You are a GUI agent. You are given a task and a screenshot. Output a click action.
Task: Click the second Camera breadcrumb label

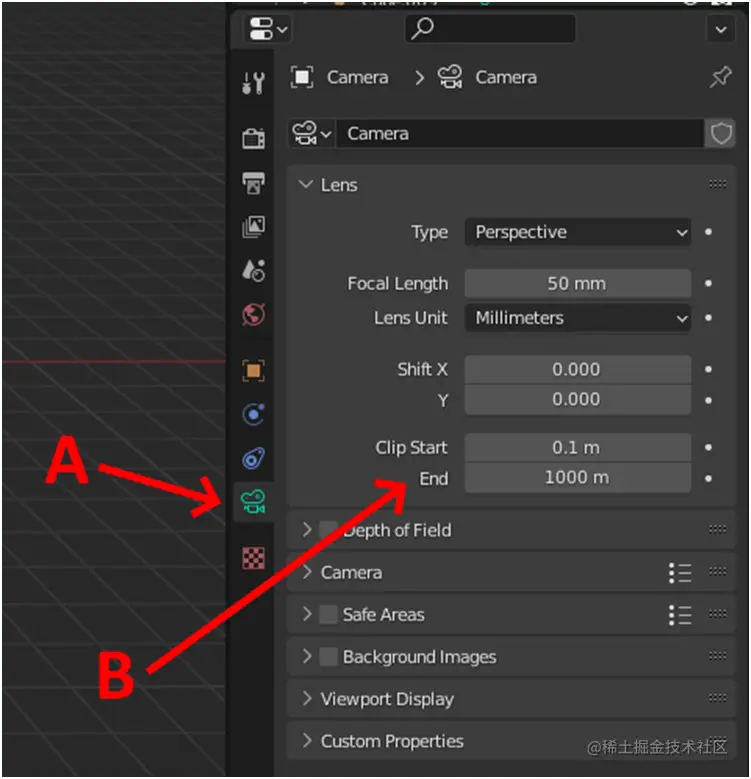tap(506, 78)
